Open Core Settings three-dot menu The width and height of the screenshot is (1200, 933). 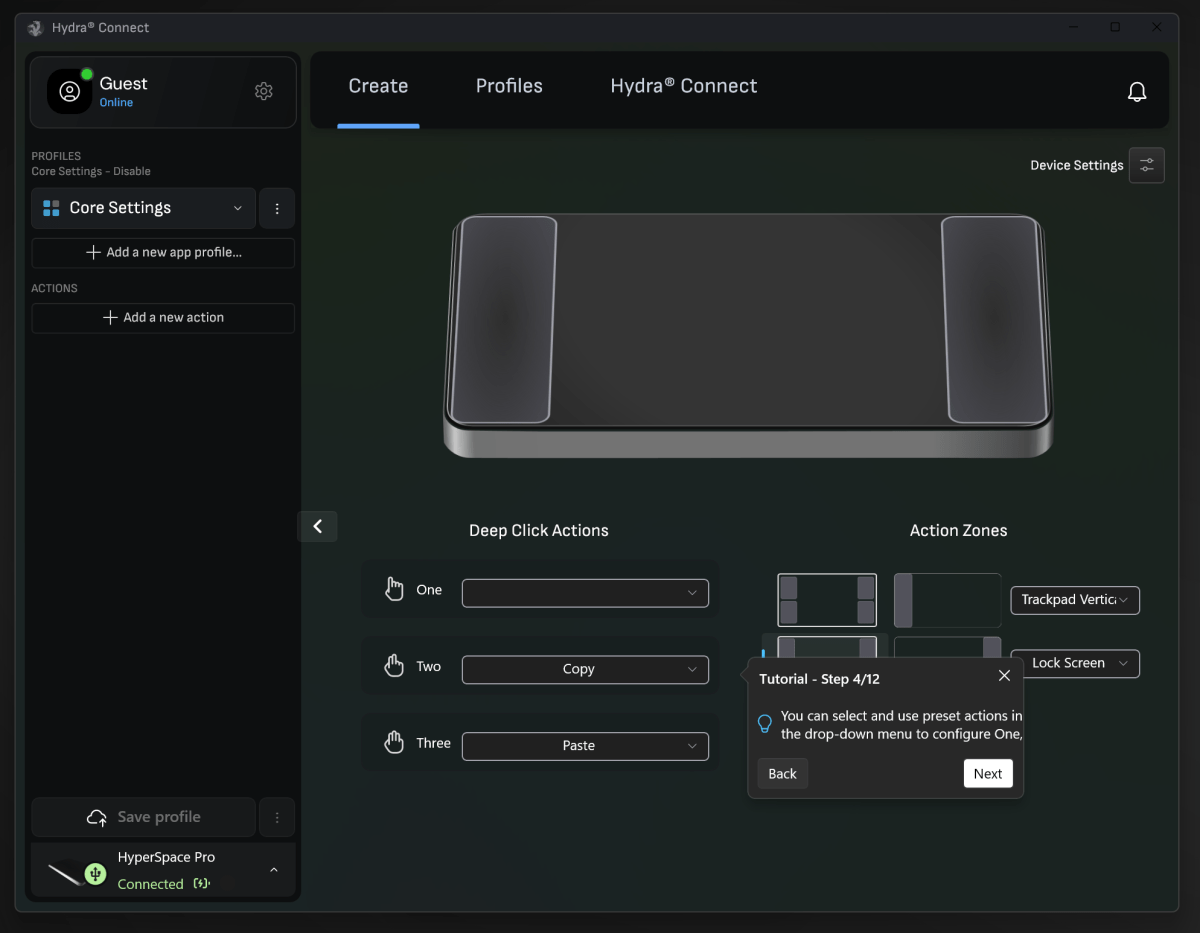277,208
